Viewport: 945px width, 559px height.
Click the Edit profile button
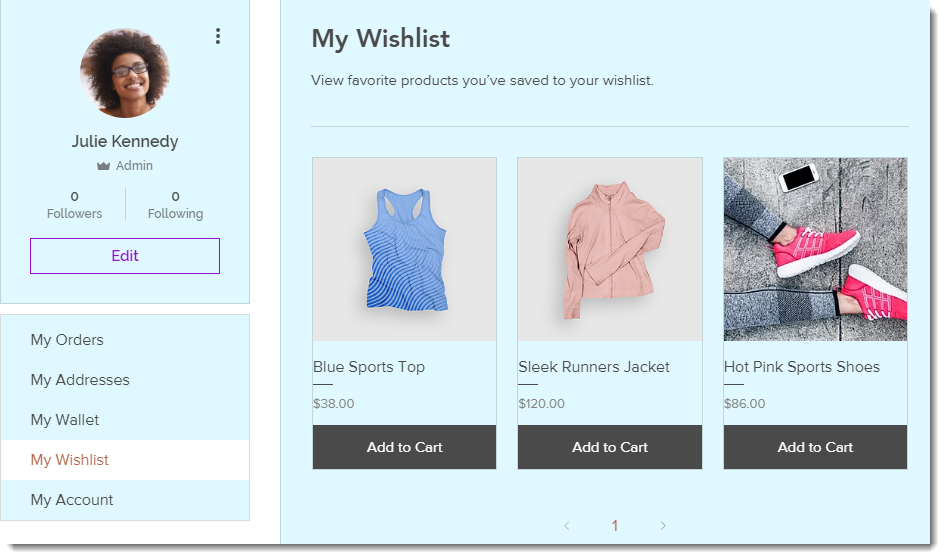[125, 256]
